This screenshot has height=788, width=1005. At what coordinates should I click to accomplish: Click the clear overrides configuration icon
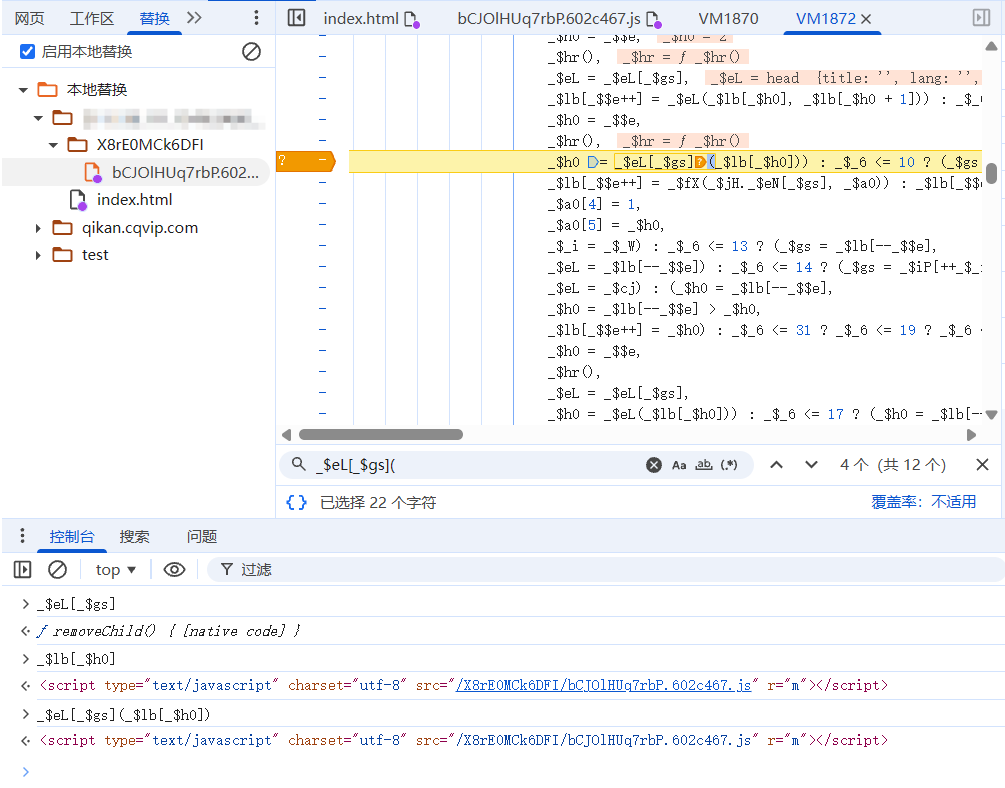[251, 52]
